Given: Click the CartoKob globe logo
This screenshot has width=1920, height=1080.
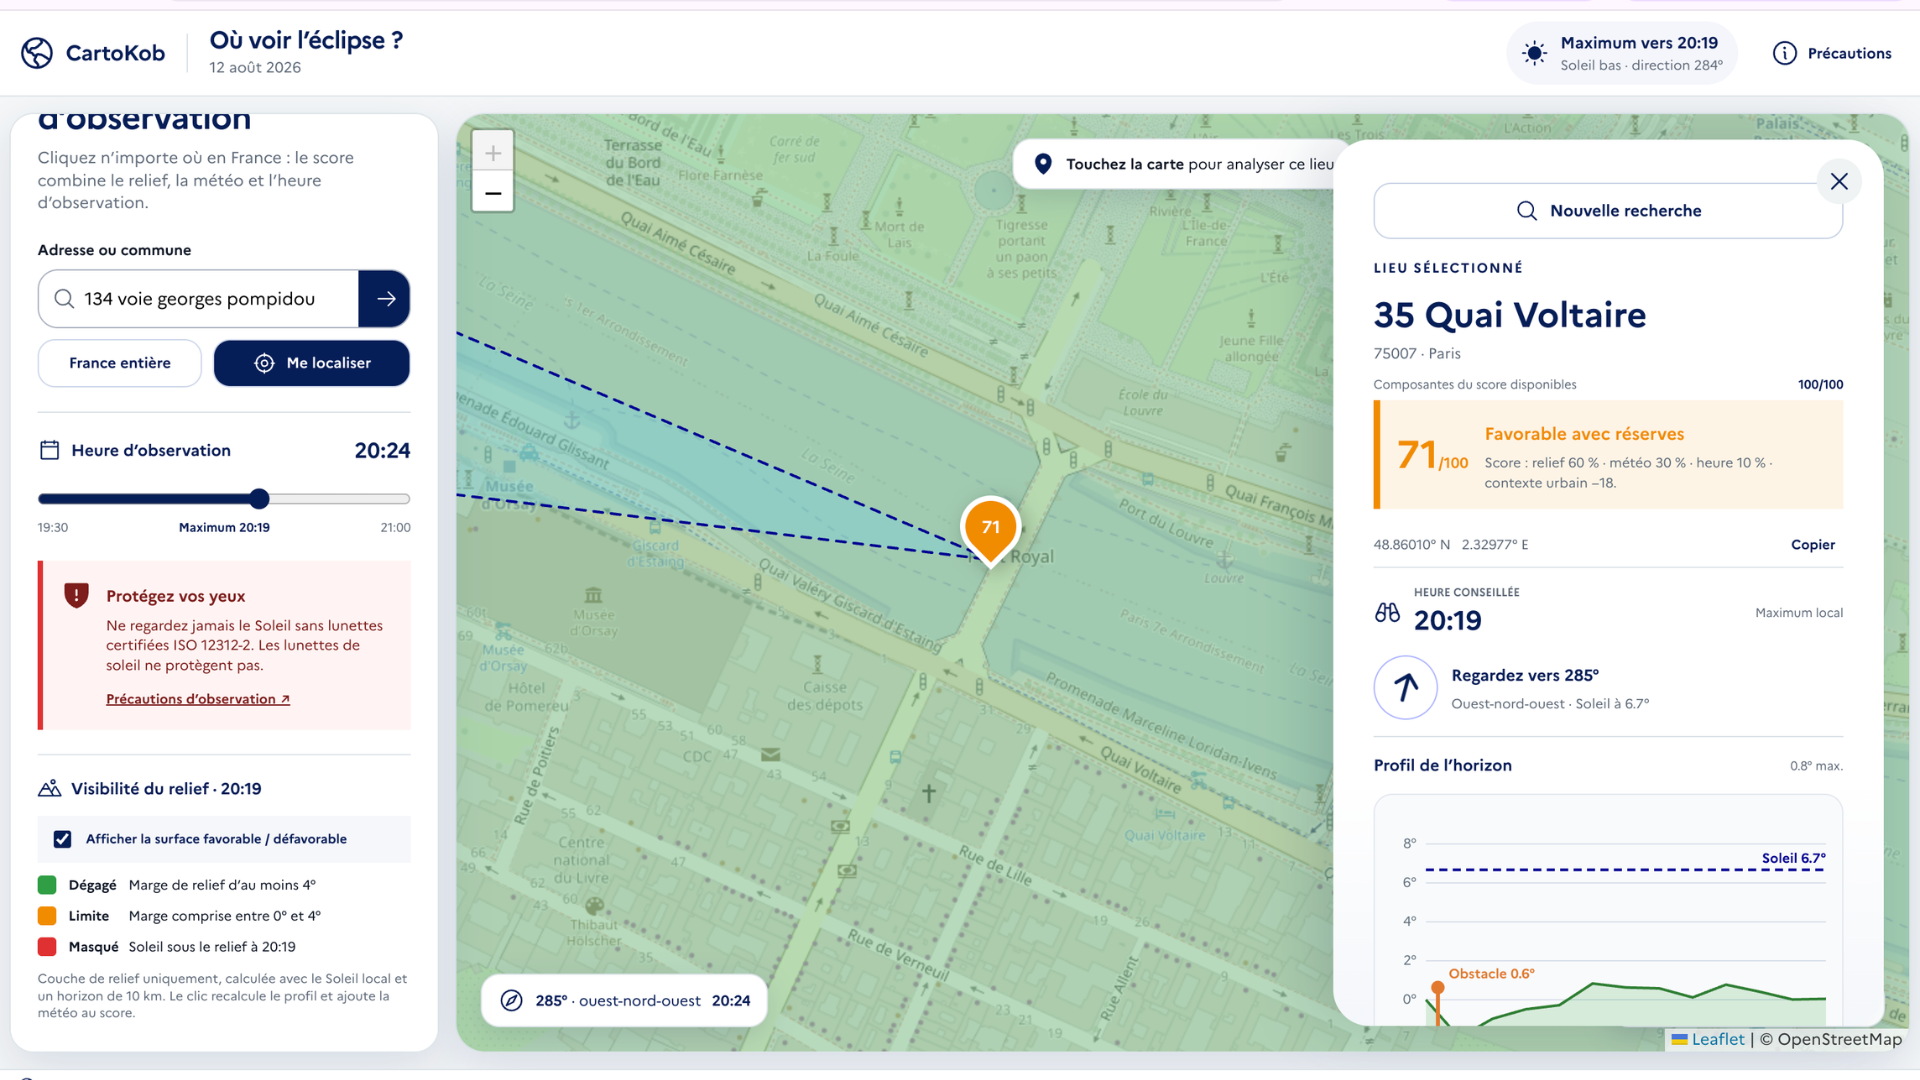Looking at the screenshot, I should coord(37,53).
